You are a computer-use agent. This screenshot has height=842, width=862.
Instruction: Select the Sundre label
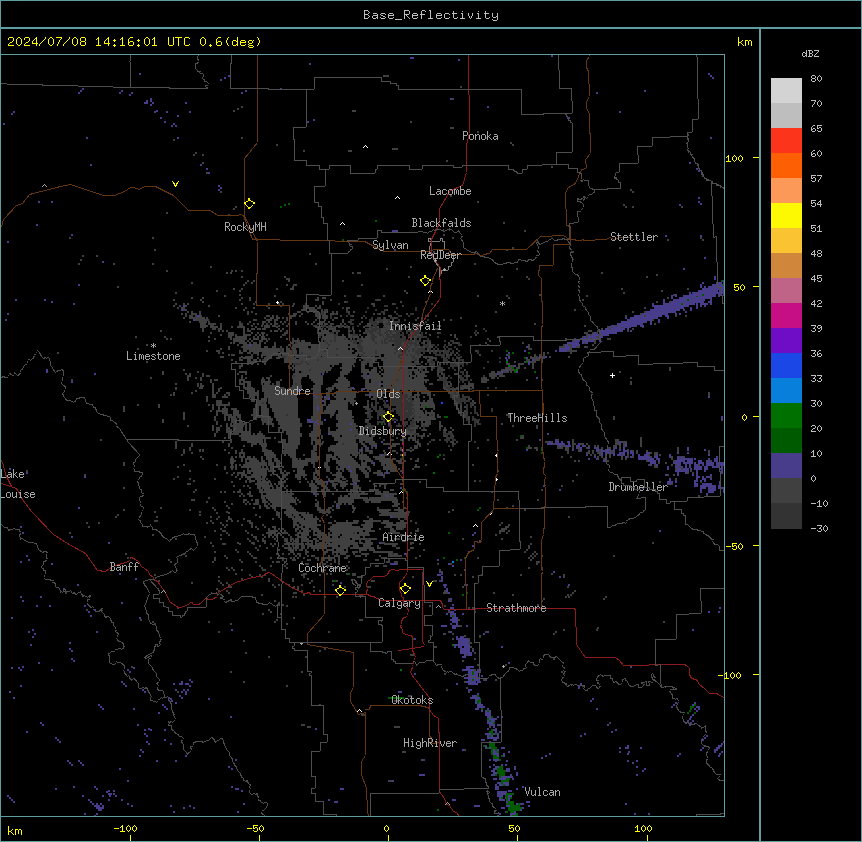point(292,391)
